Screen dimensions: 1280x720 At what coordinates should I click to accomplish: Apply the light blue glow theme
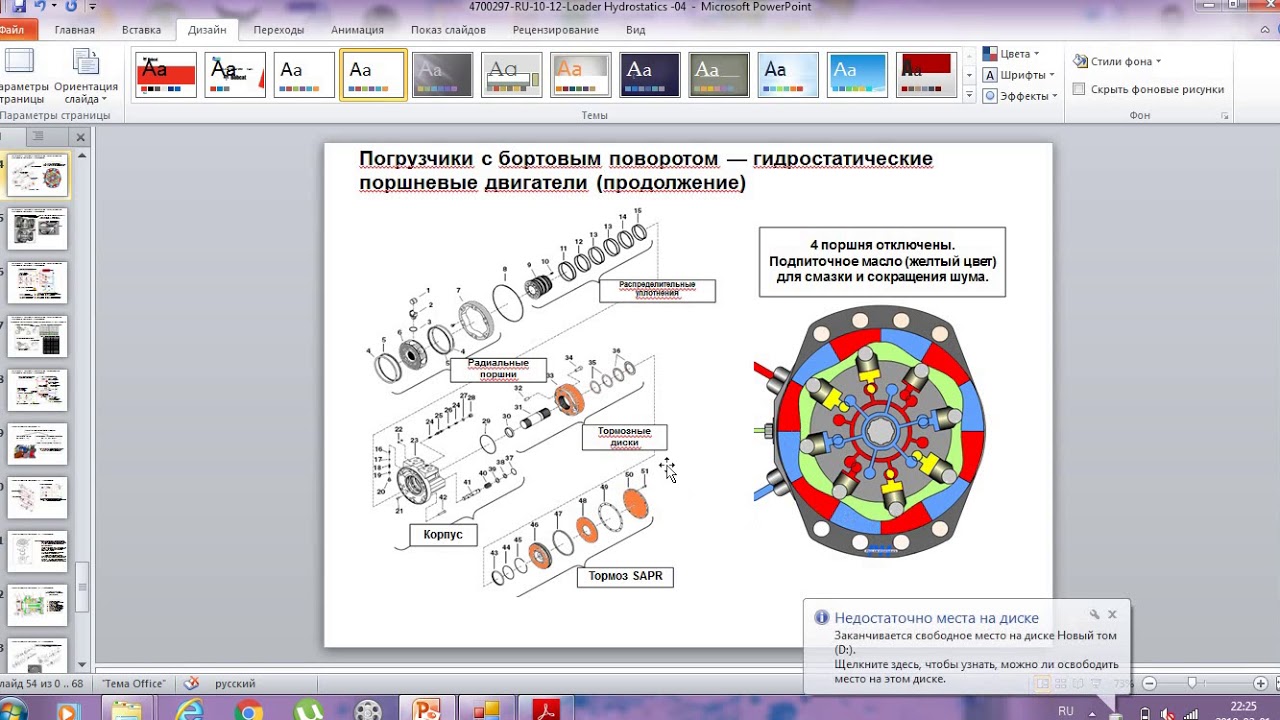tap(788, 74)
